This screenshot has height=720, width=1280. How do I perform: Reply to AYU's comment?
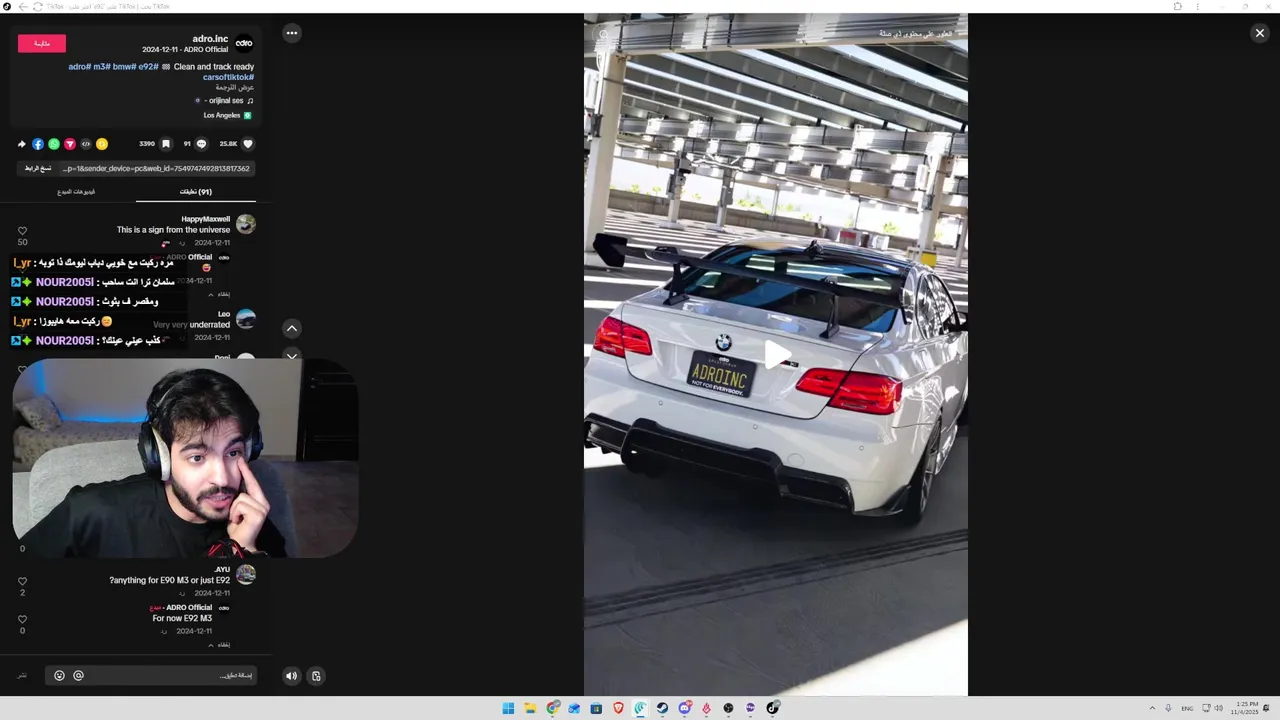182,593
